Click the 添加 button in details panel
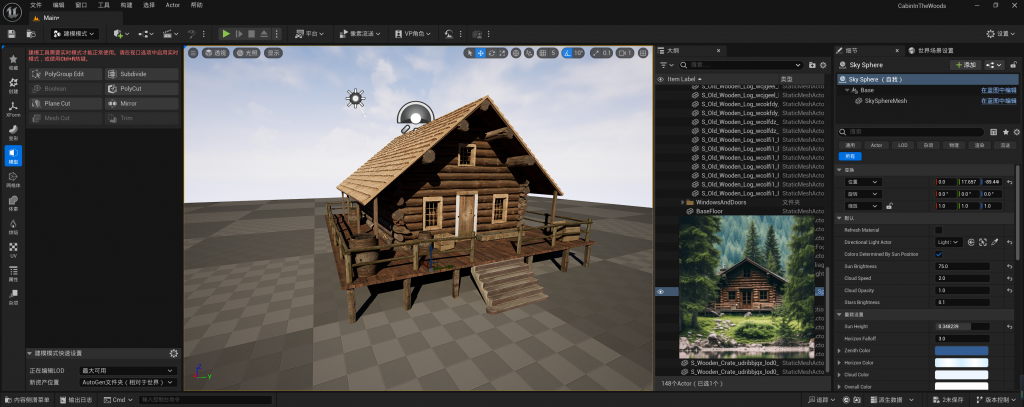1024x407 pixels. click(963, 64)
